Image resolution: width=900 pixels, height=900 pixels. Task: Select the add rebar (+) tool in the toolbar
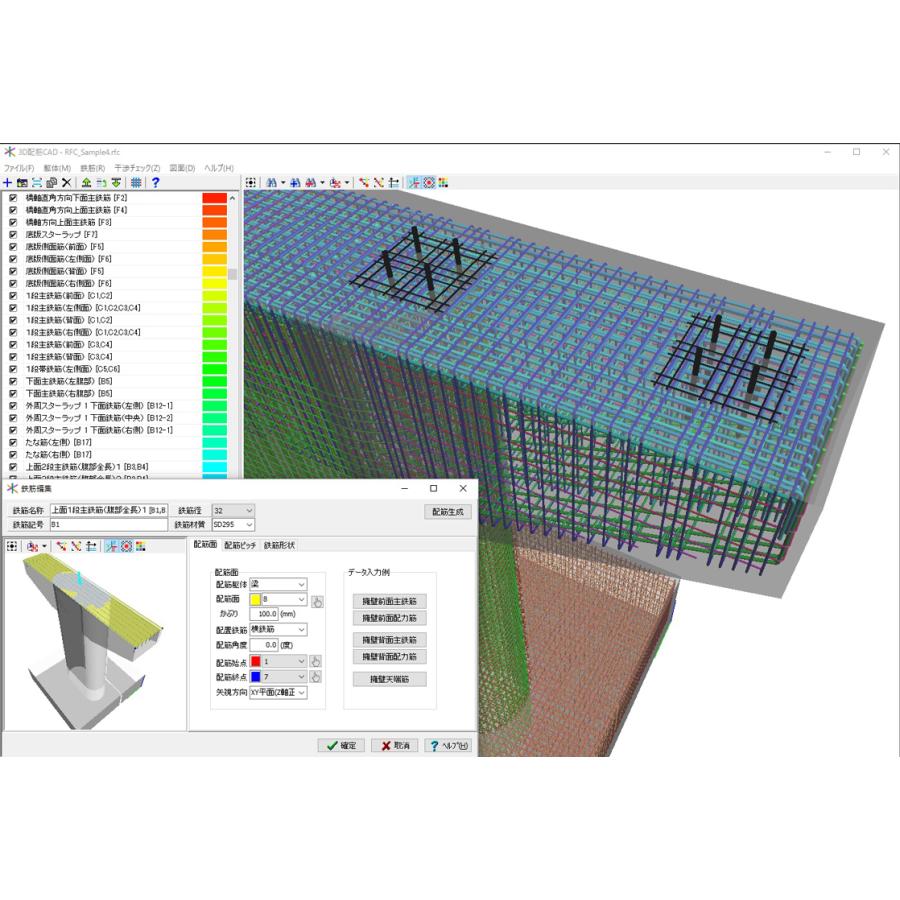point(7,183)
